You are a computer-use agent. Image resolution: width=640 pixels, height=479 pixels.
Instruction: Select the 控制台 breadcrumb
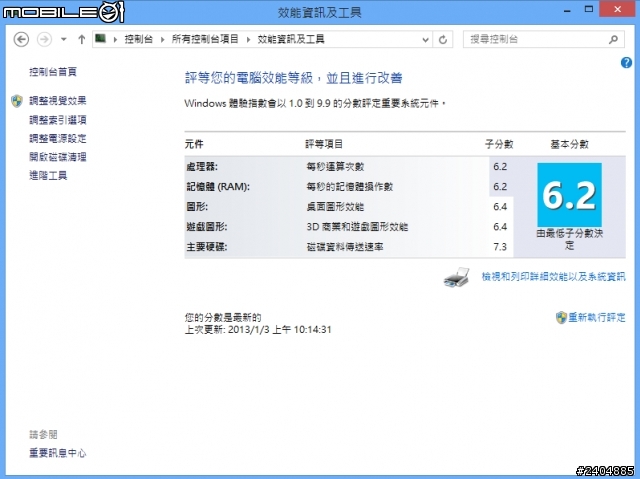click(x=139, y=39)
